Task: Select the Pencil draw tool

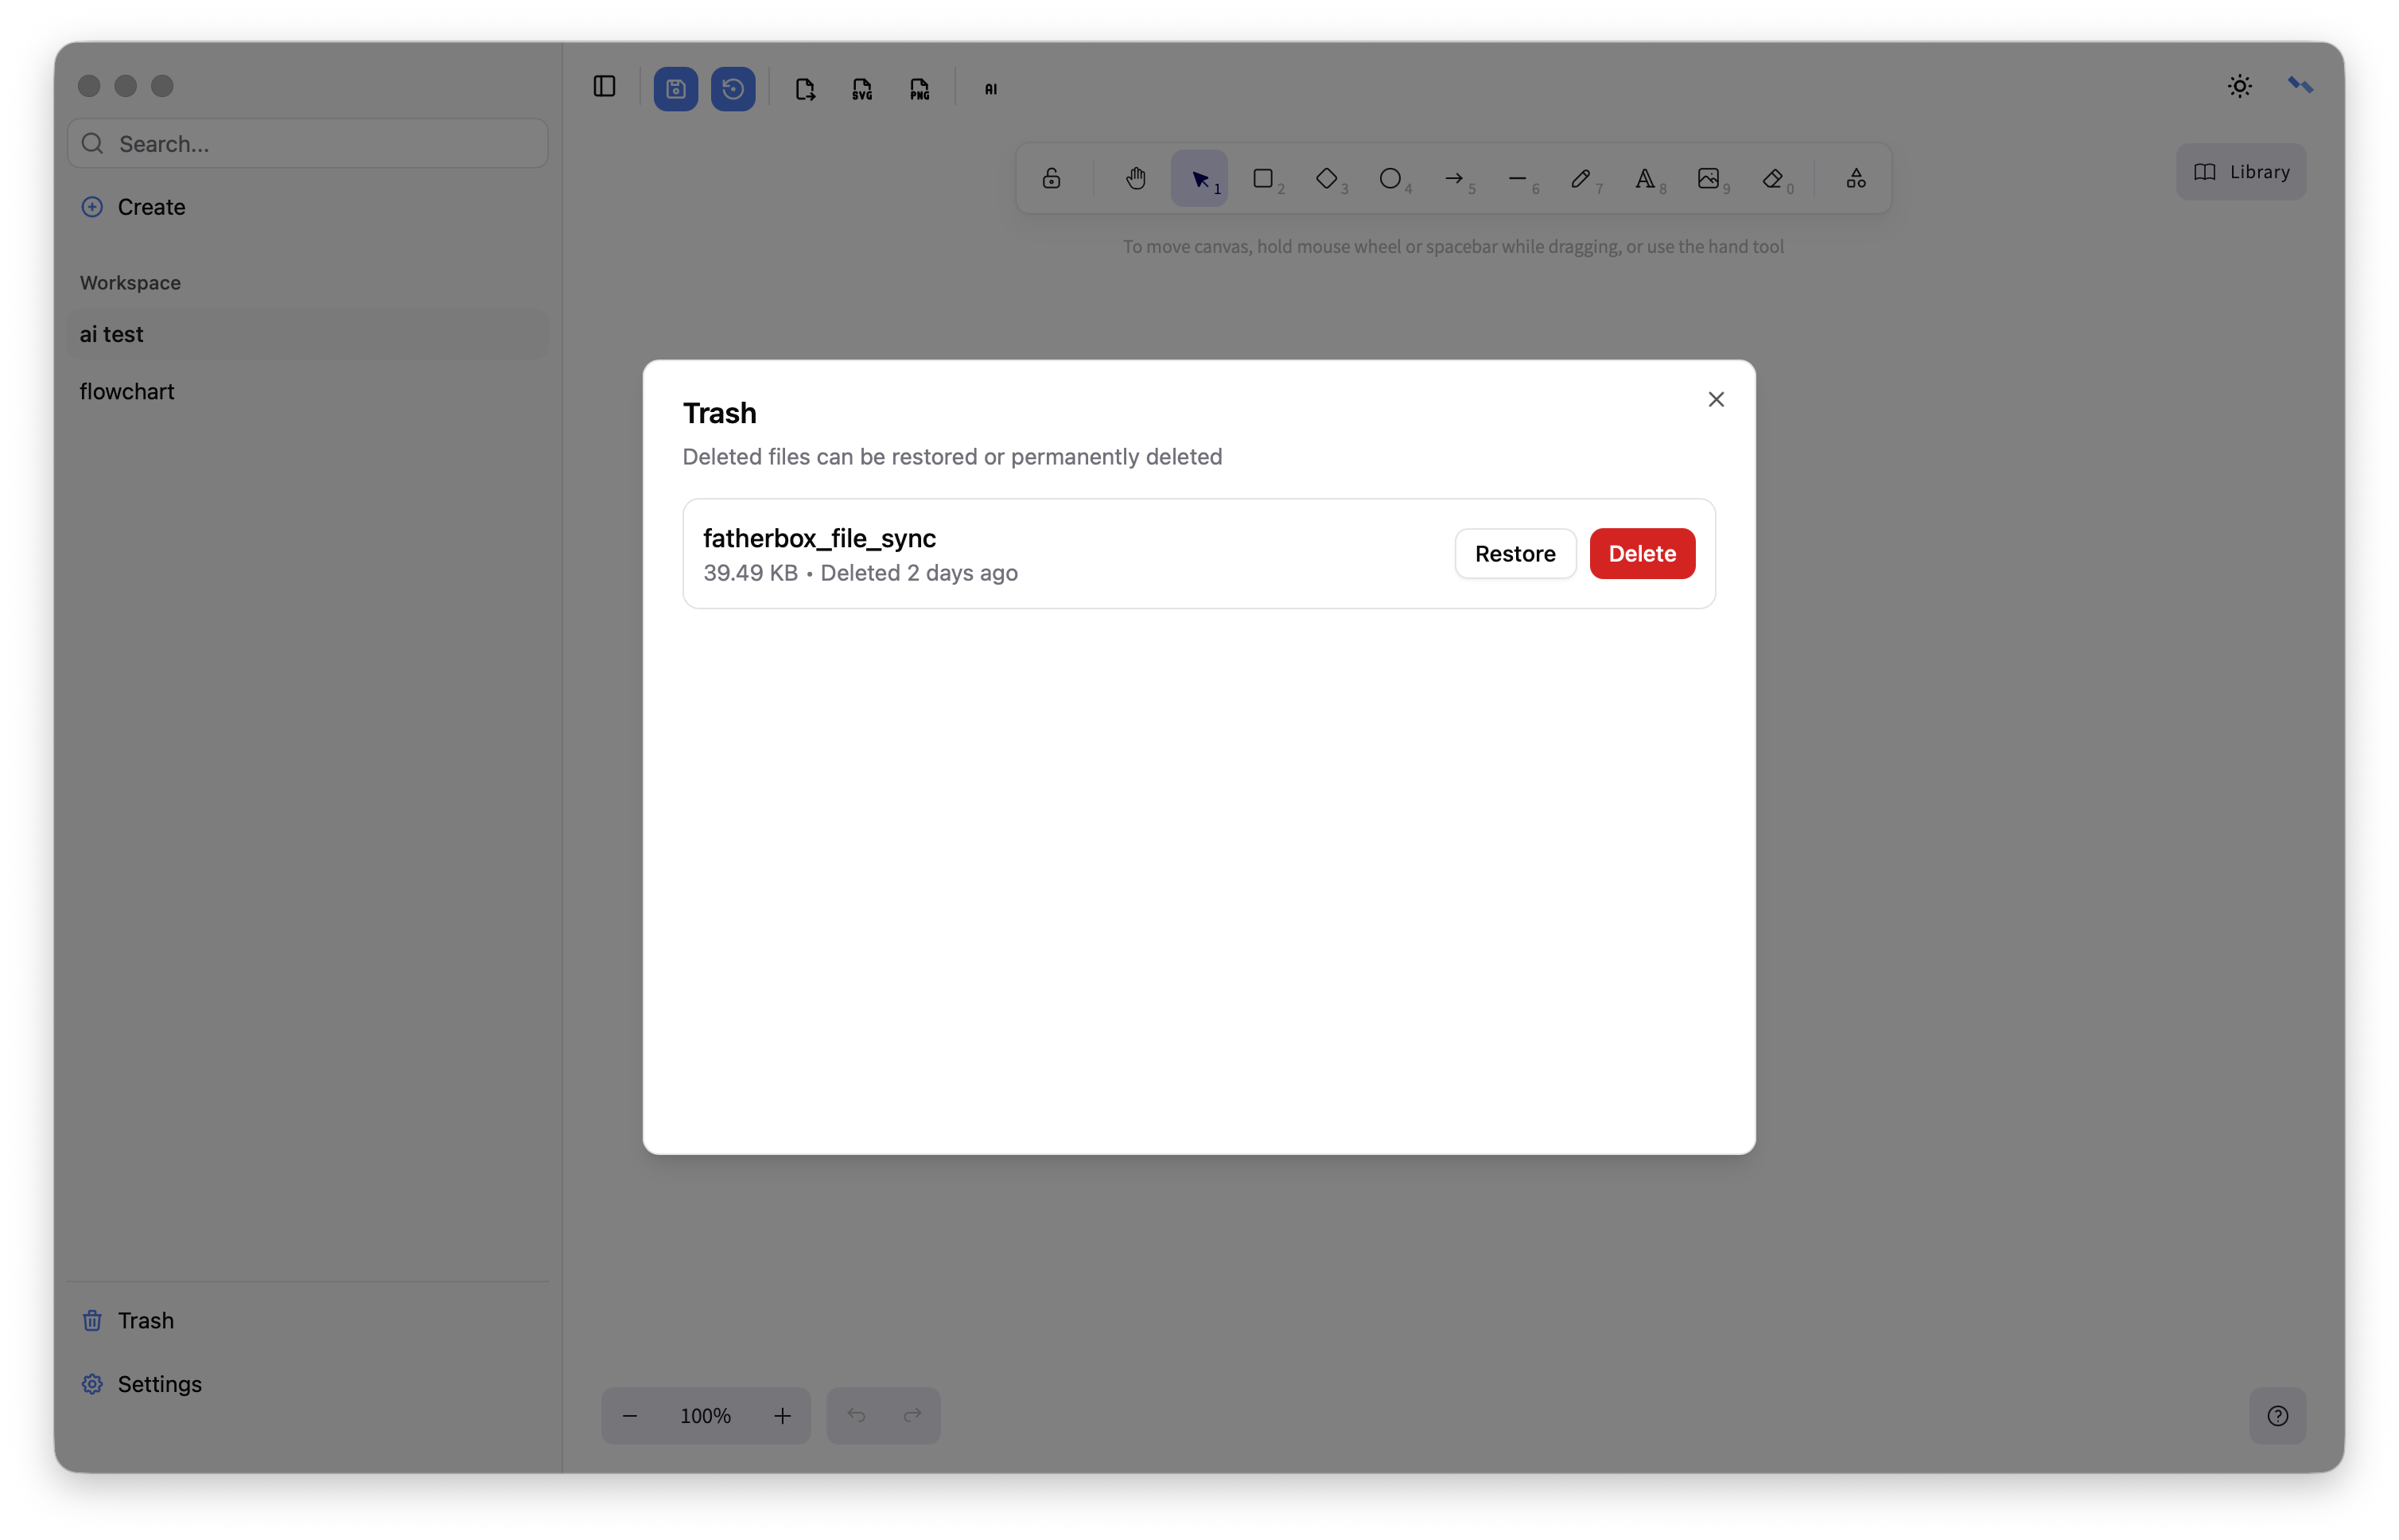Action: pyautogui.click(x=1582, y=179)
